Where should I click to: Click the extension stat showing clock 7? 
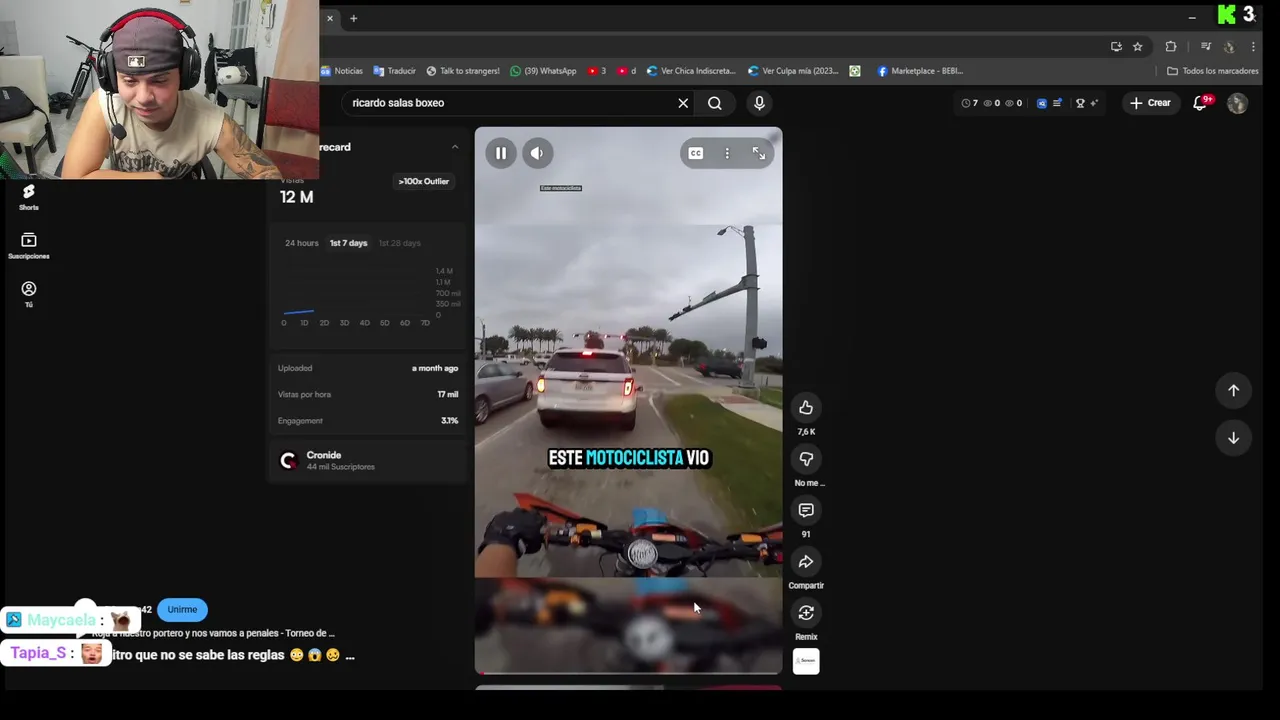tap(969, 103)
